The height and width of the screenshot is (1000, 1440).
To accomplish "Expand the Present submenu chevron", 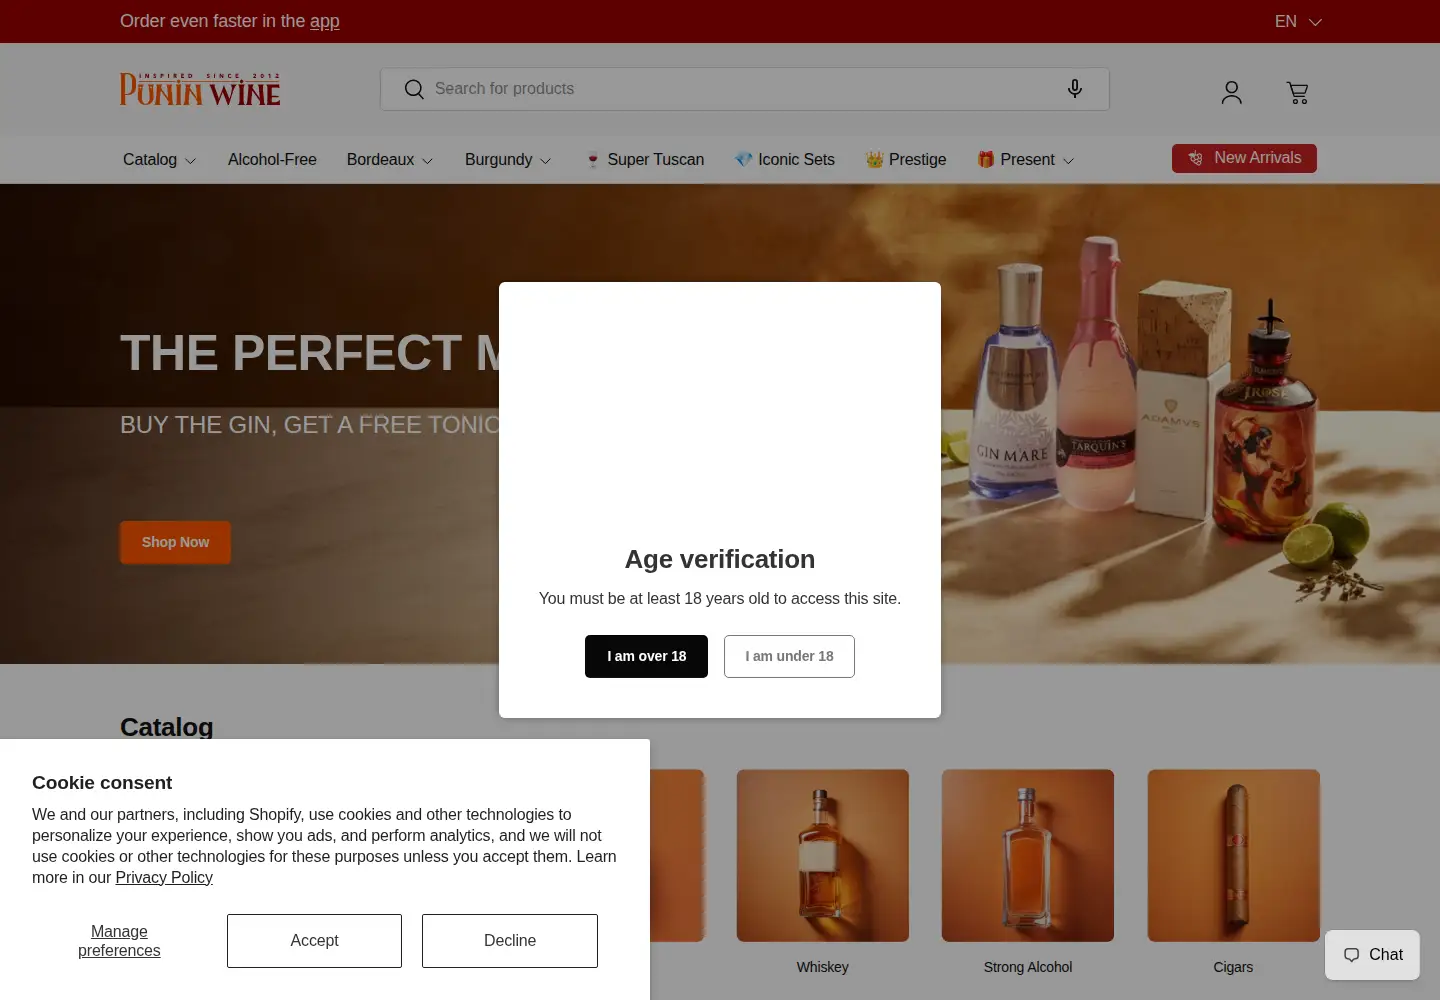I will pos(1068,161).
